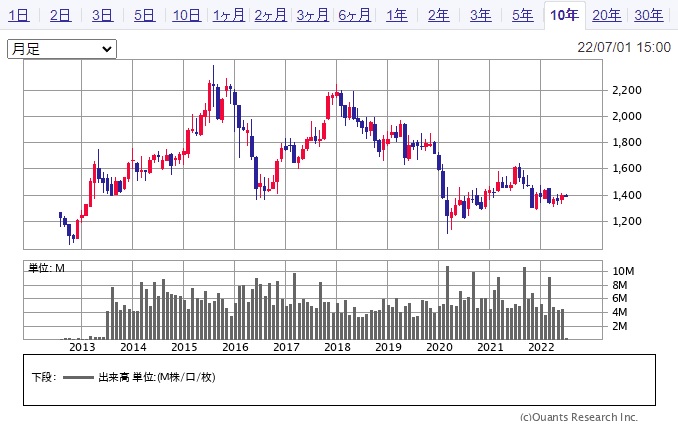Click the 10M volume axis label
The height and width of the screenshot is (428, 678).
623,271
